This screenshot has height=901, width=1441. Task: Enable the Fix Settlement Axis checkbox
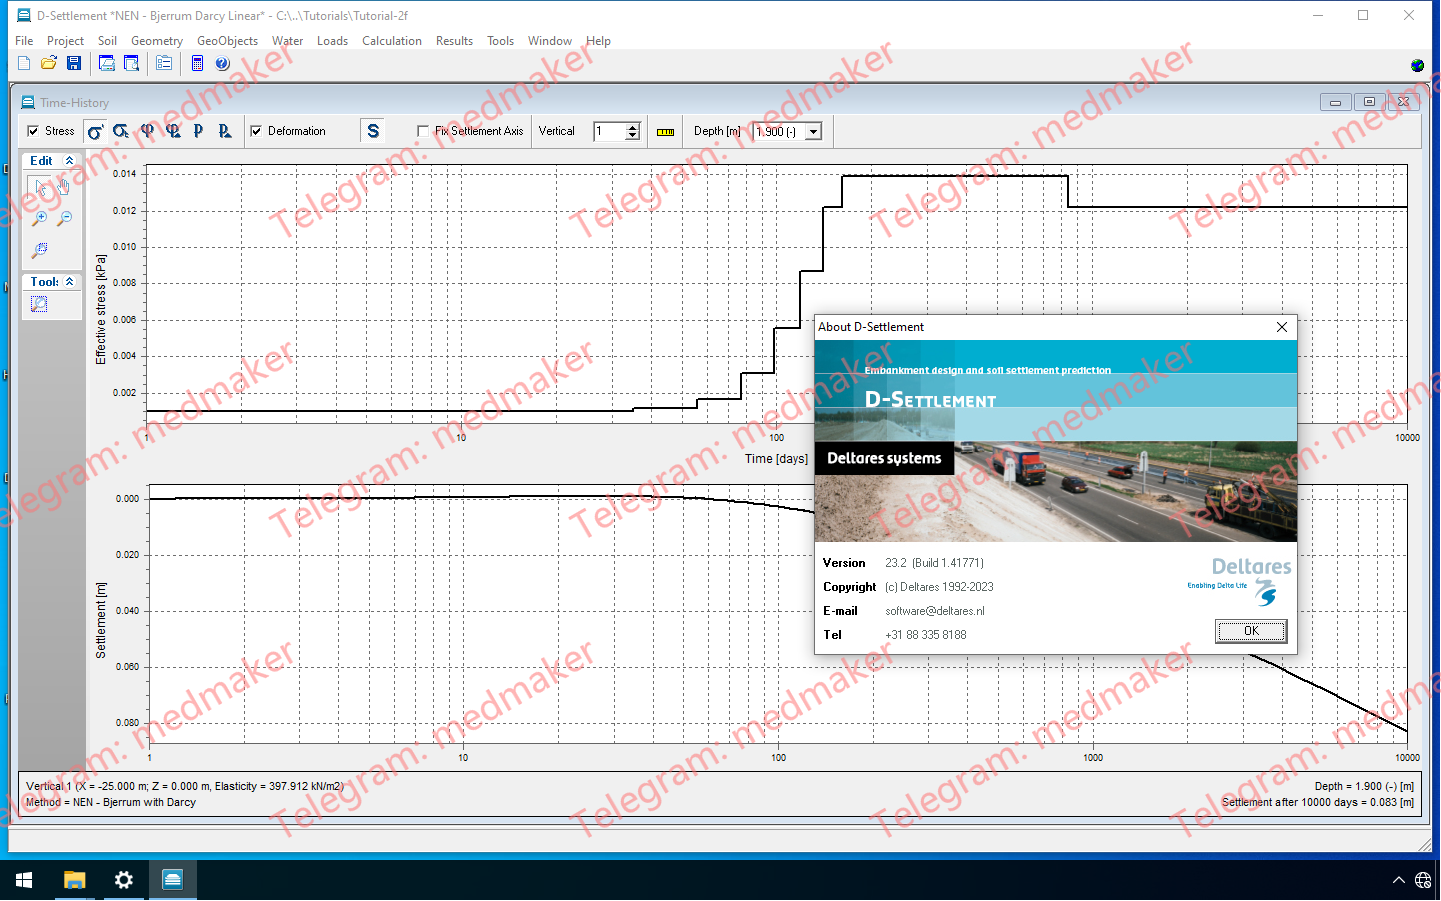click(x=423, y=131)
